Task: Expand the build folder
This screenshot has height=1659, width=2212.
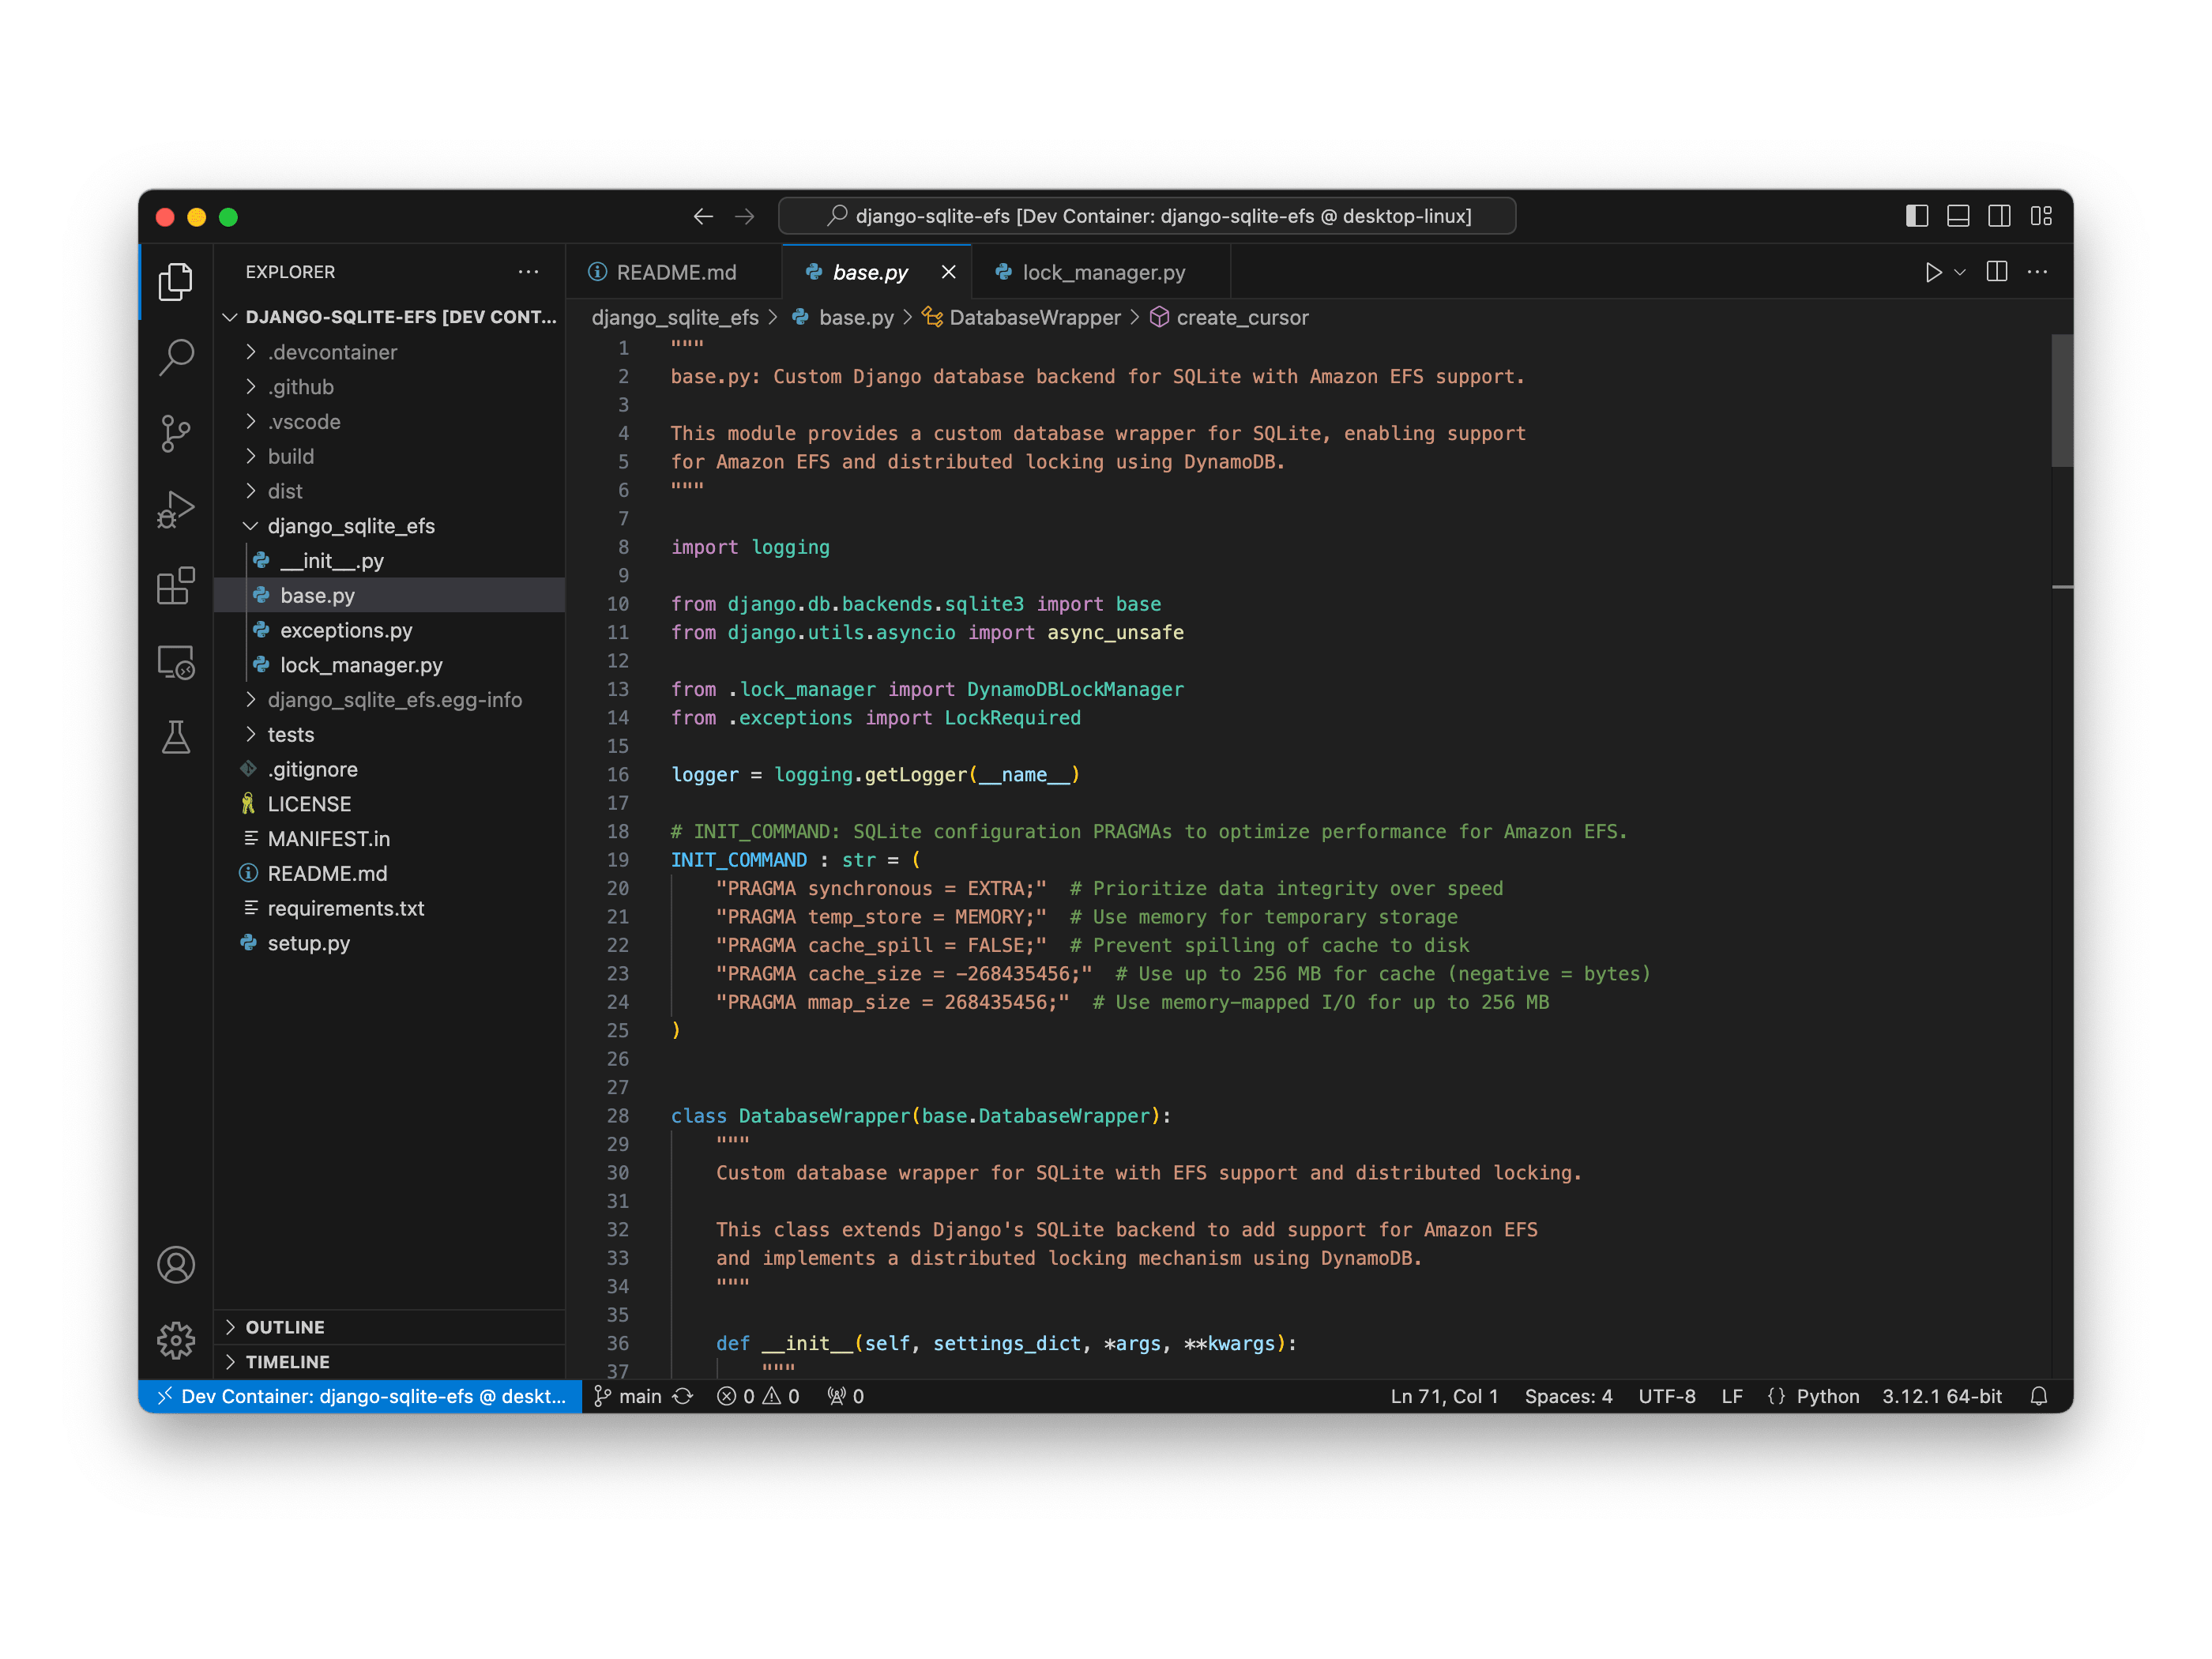Action: click(390, 456)
